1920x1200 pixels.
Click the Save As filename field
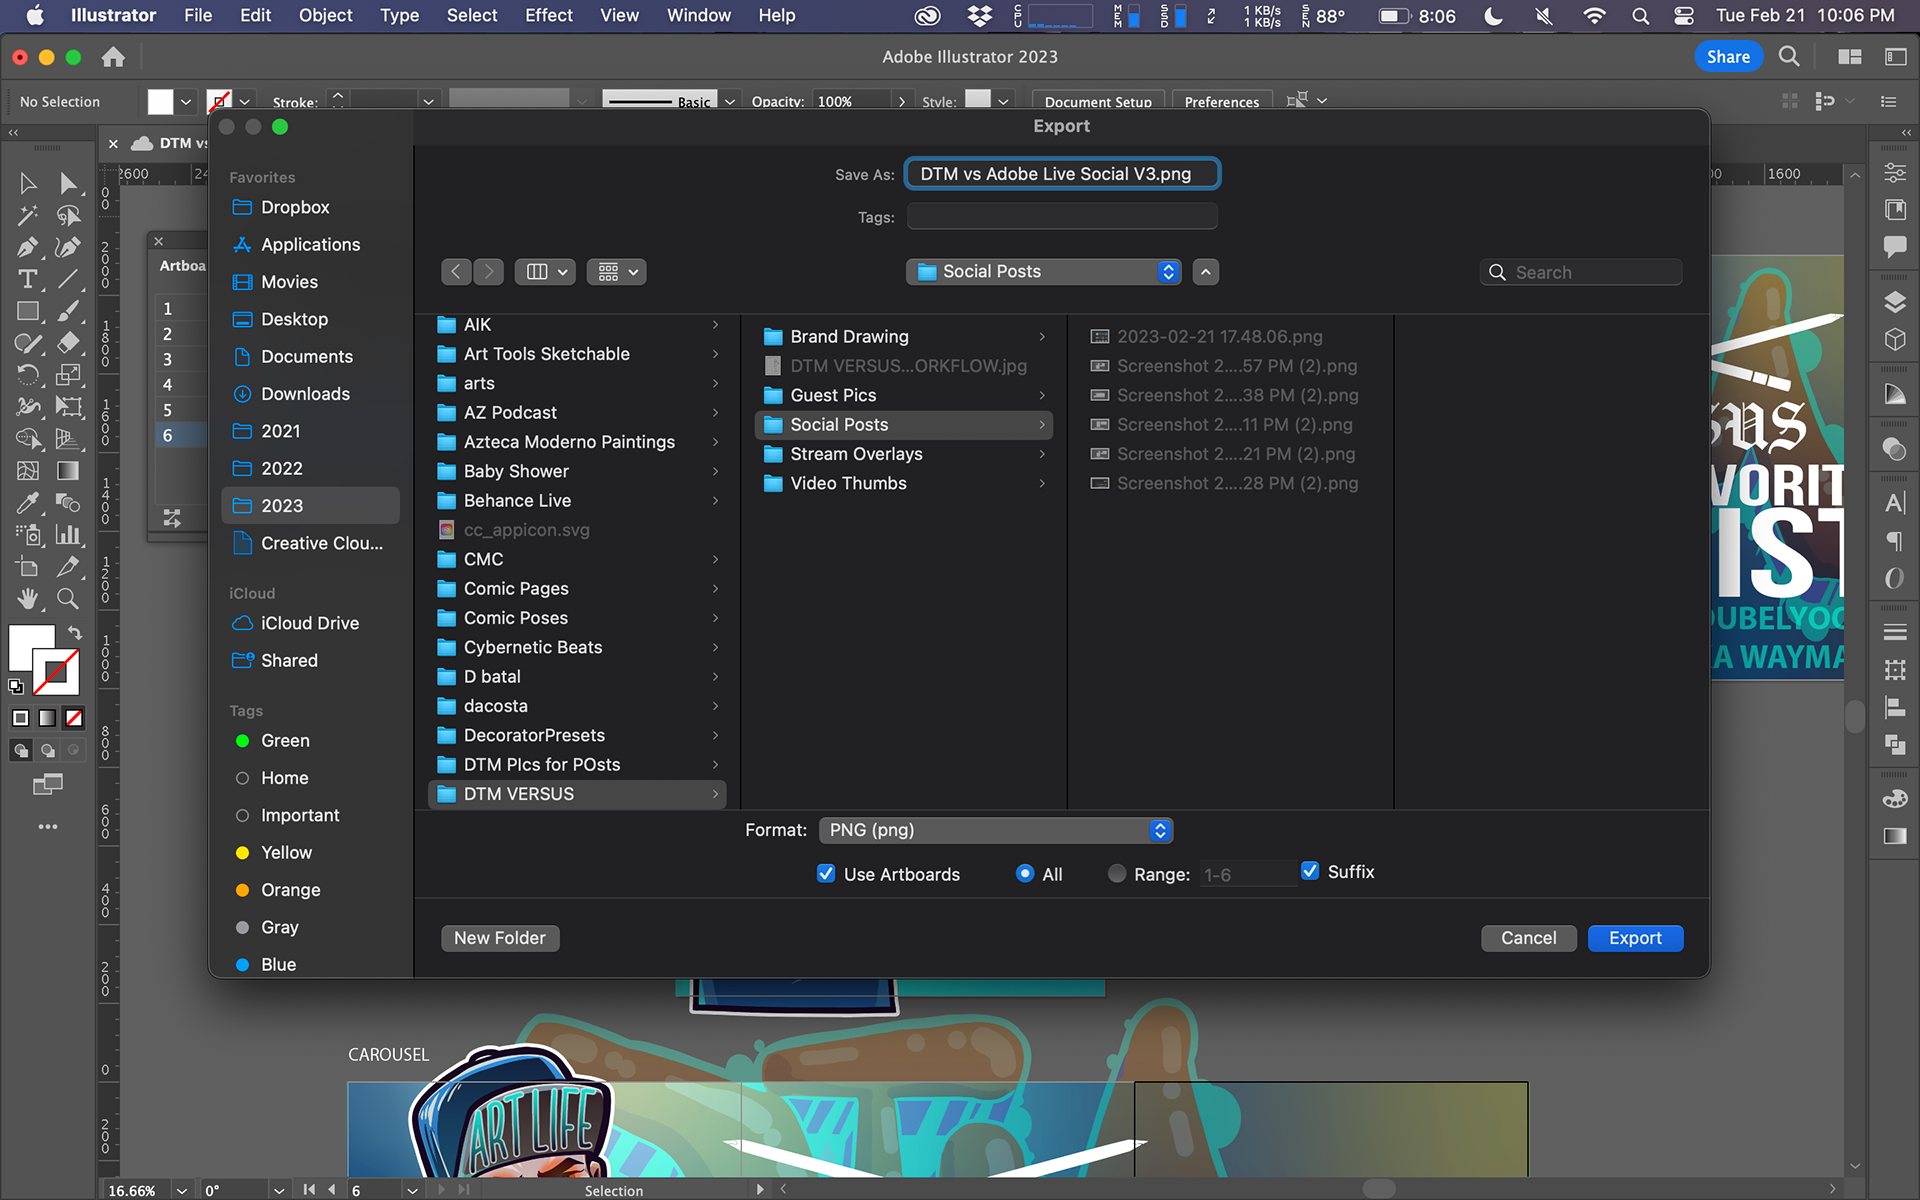coord(1062,174)
